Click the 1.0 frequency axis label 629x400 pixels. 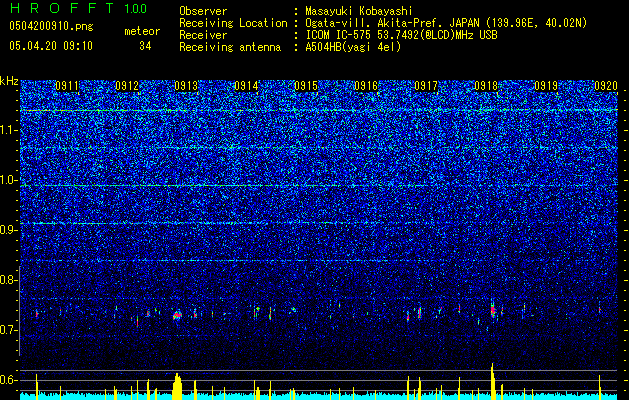(x=9, y=180)
